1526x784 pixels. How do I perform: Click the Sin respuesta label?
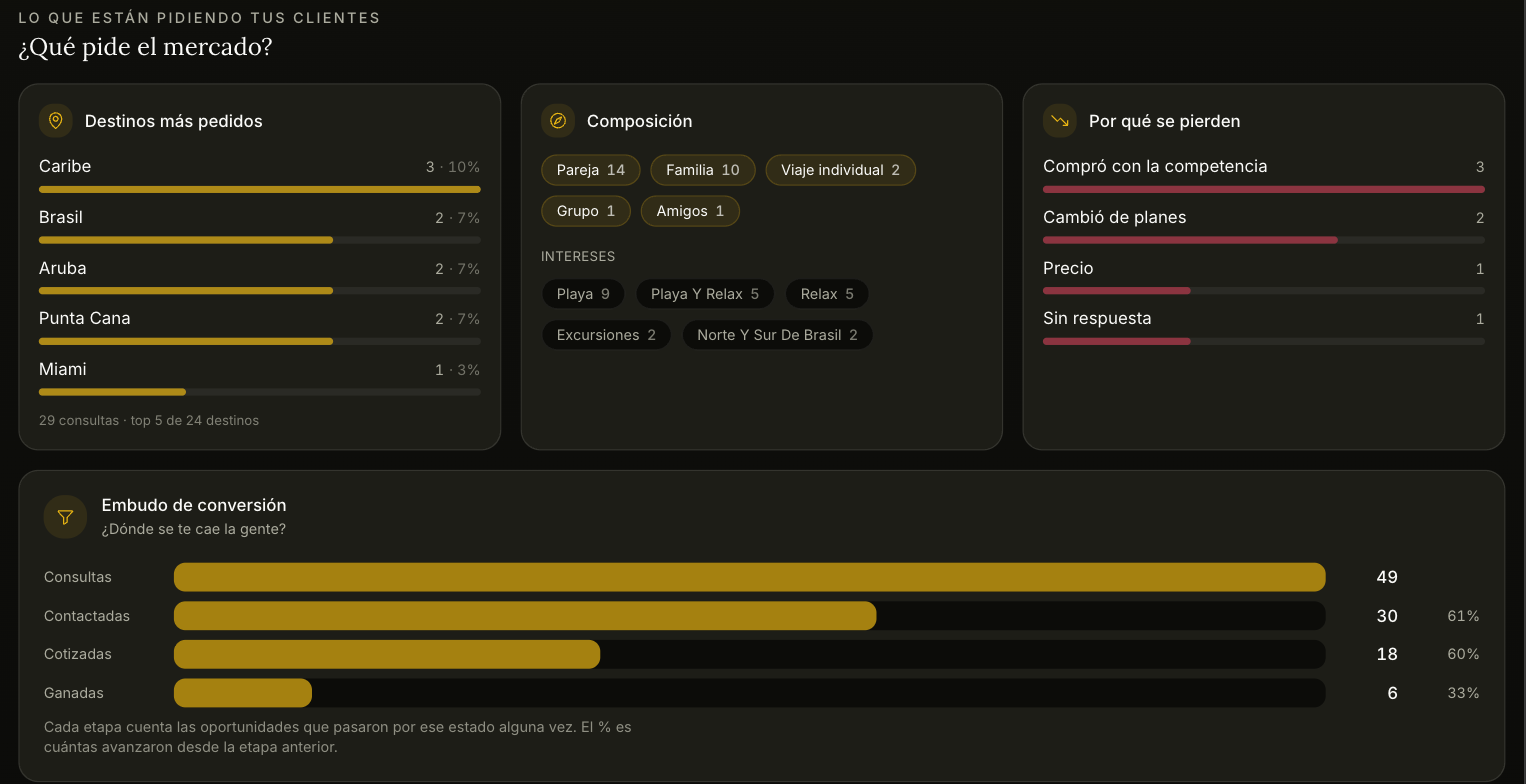pos(1097,318)
